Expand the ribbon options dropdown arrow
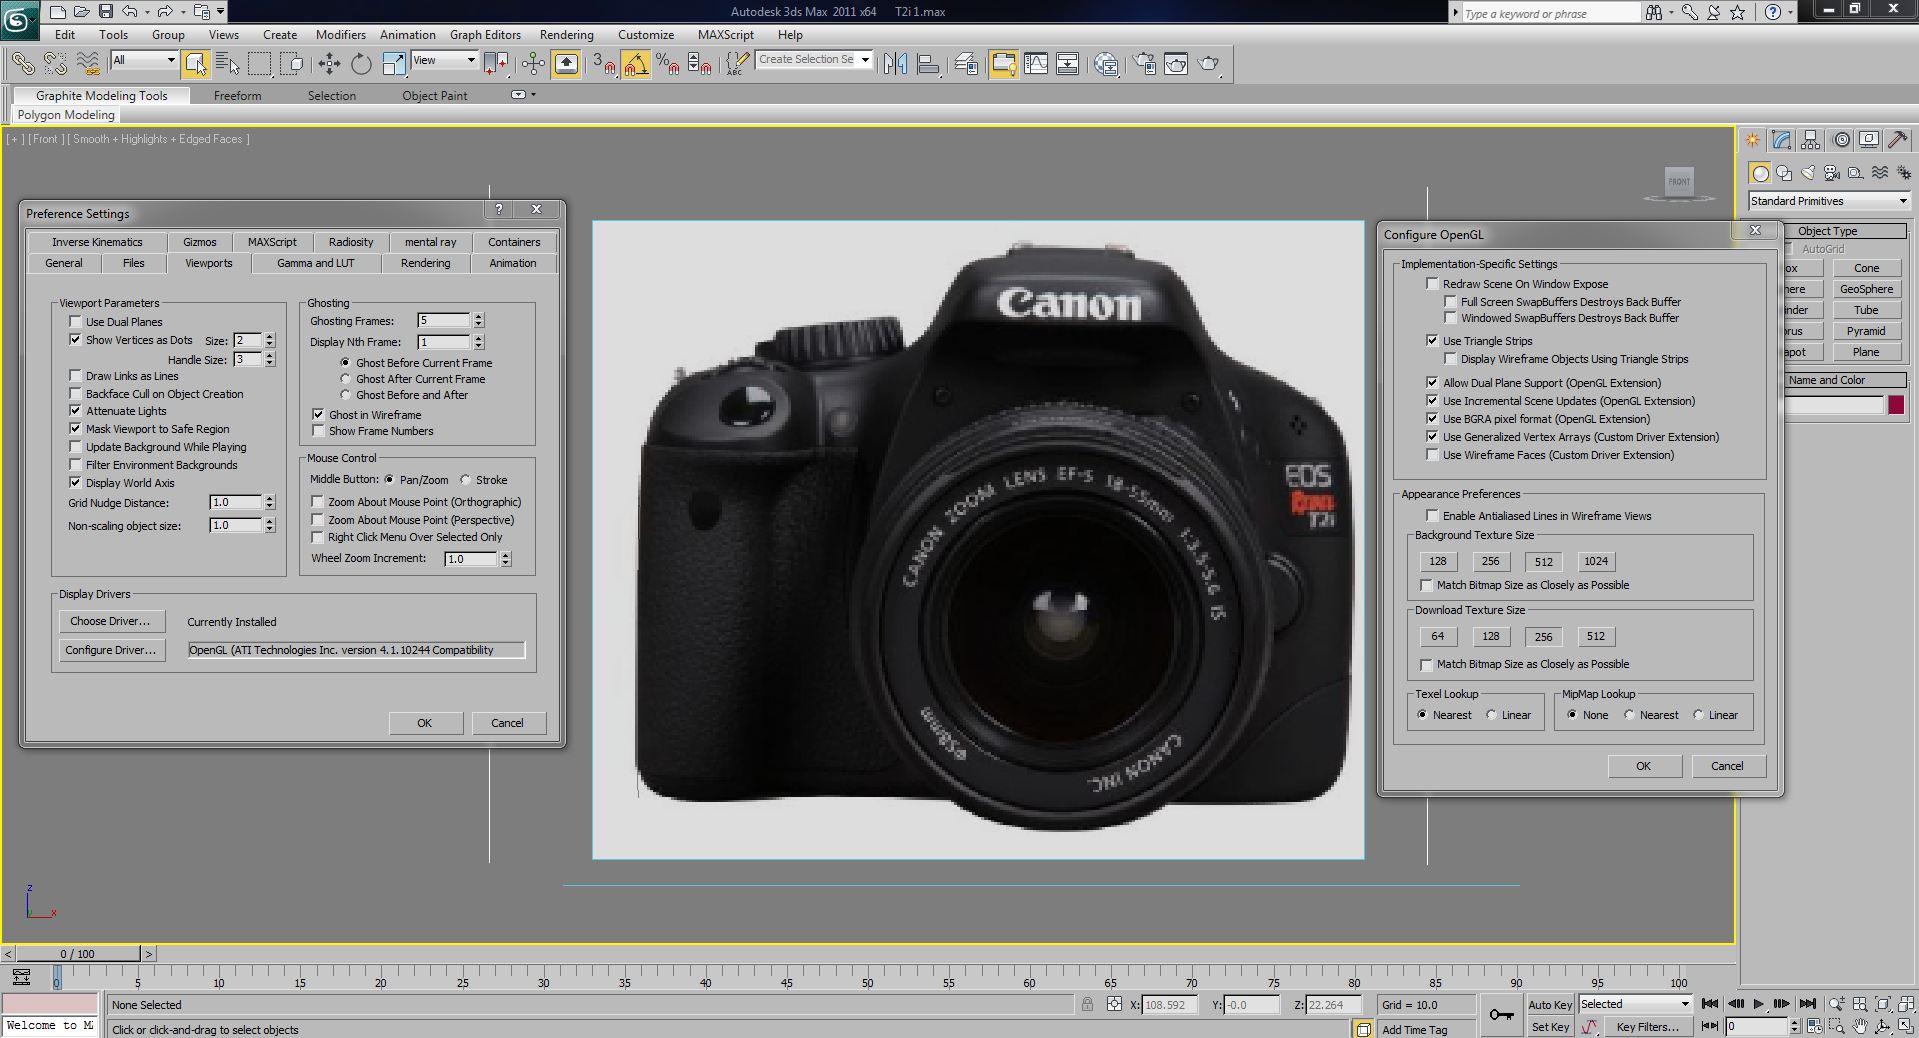 pyautogui.click(x=533, y=95)
